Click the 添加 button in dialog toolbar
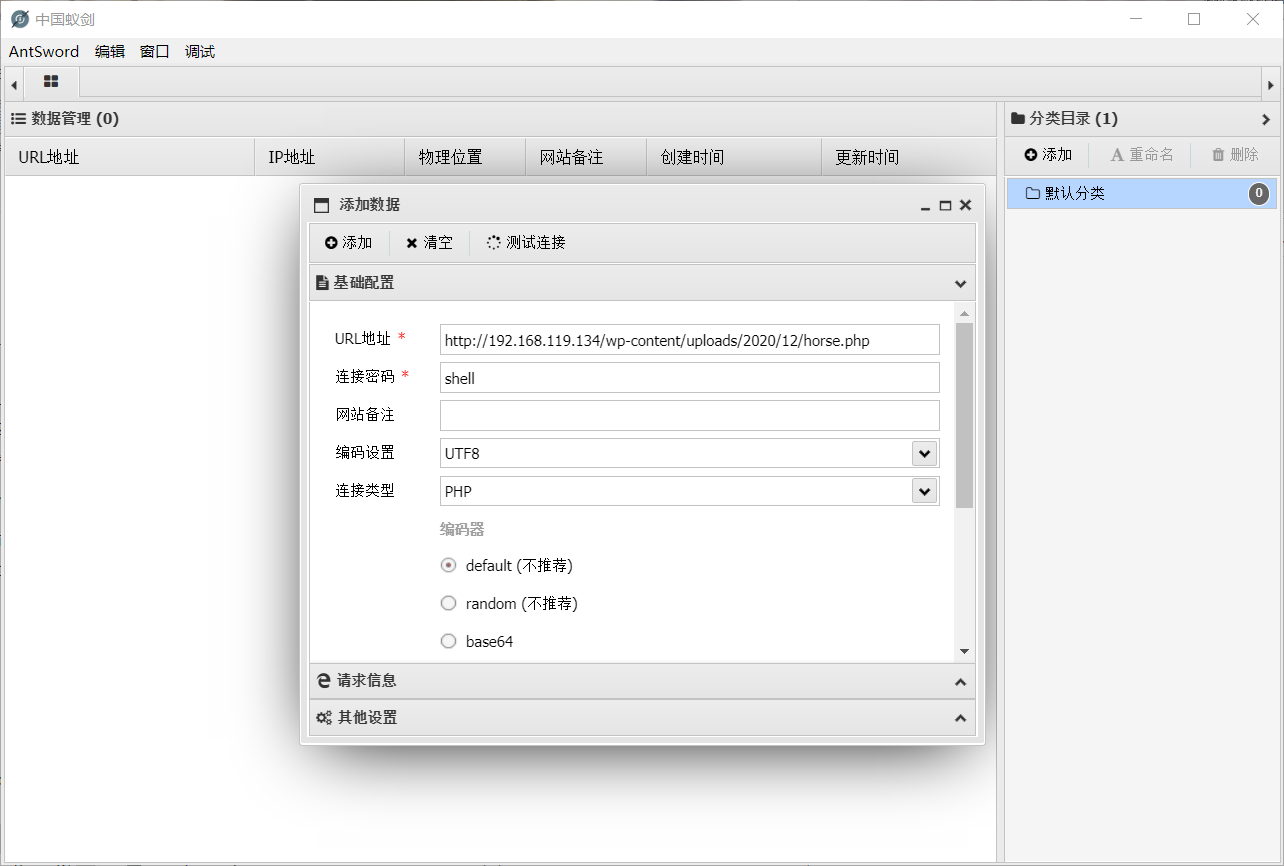Viewport: 1284px width, 866px height. [349, 243]
